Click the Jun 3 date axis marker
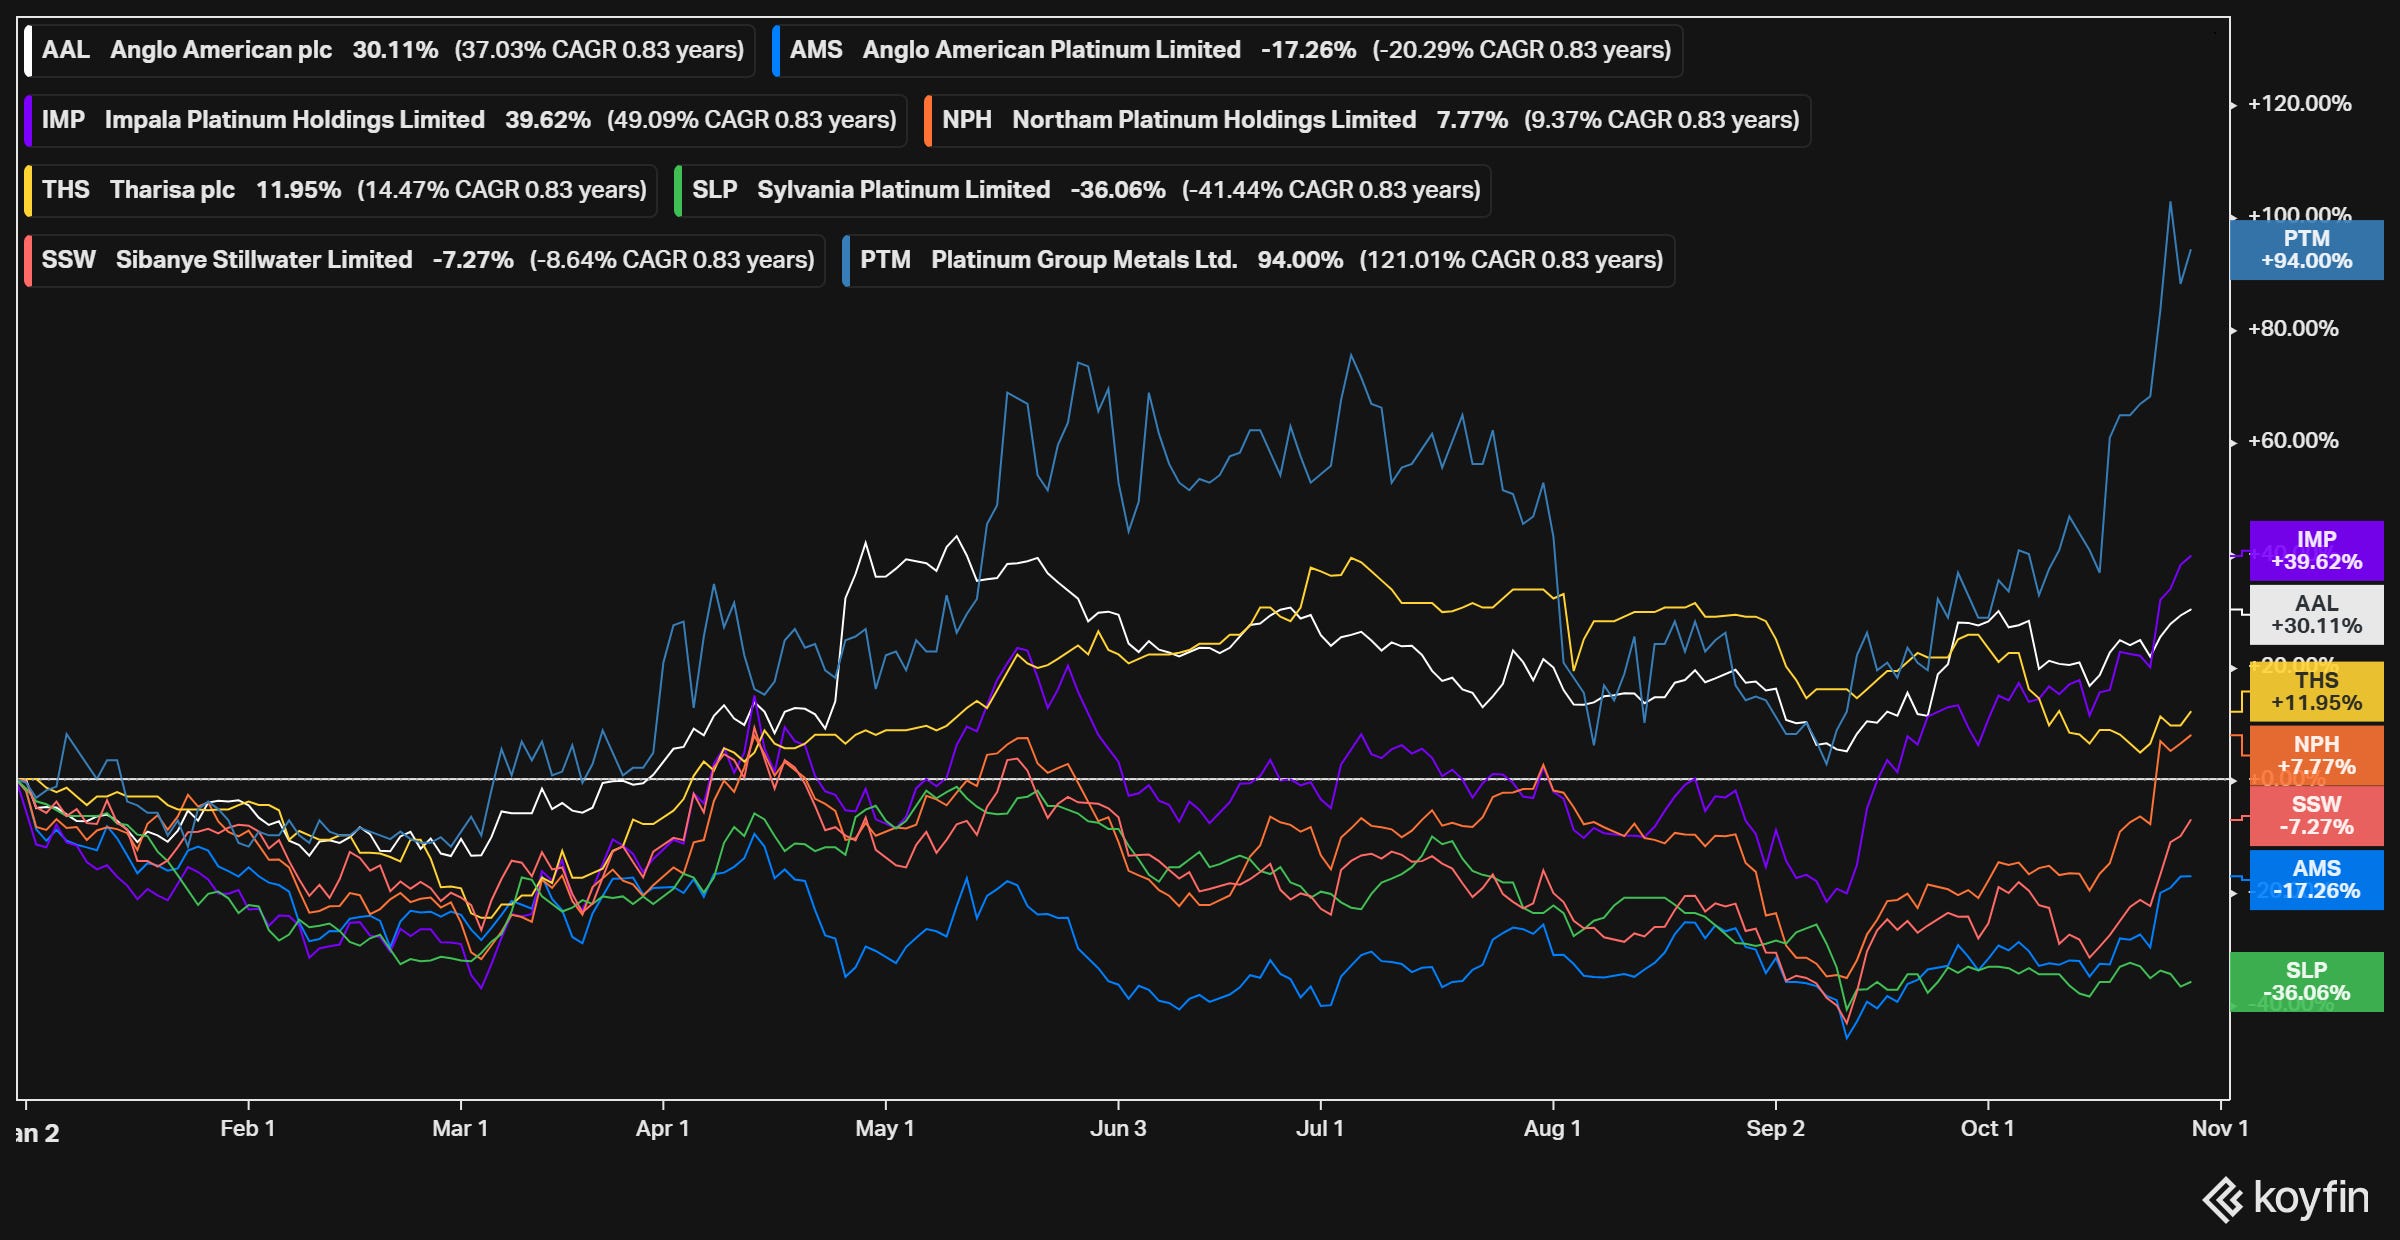The width and height of the screenshot is (2400, 1240). (1118, 1128)
